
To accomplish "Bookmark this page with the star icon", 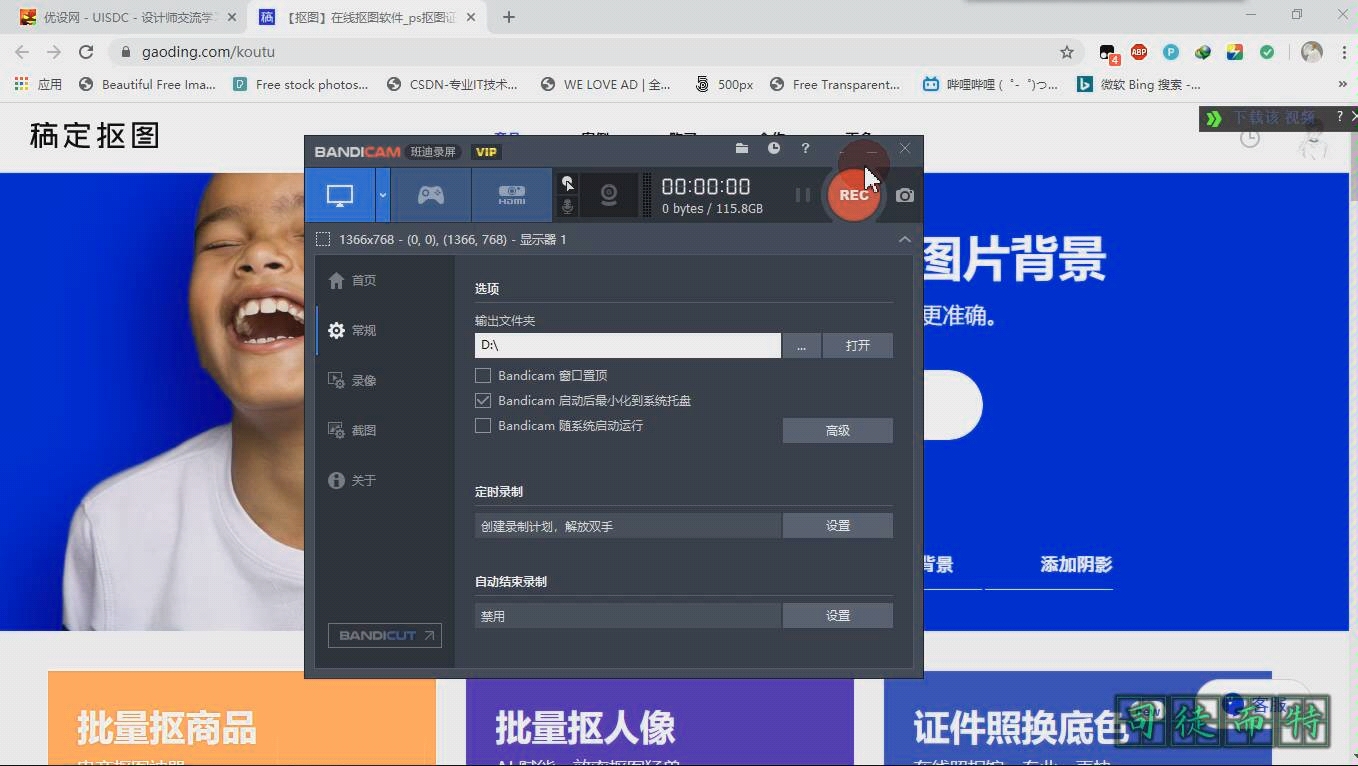I will click(1067, 52).
